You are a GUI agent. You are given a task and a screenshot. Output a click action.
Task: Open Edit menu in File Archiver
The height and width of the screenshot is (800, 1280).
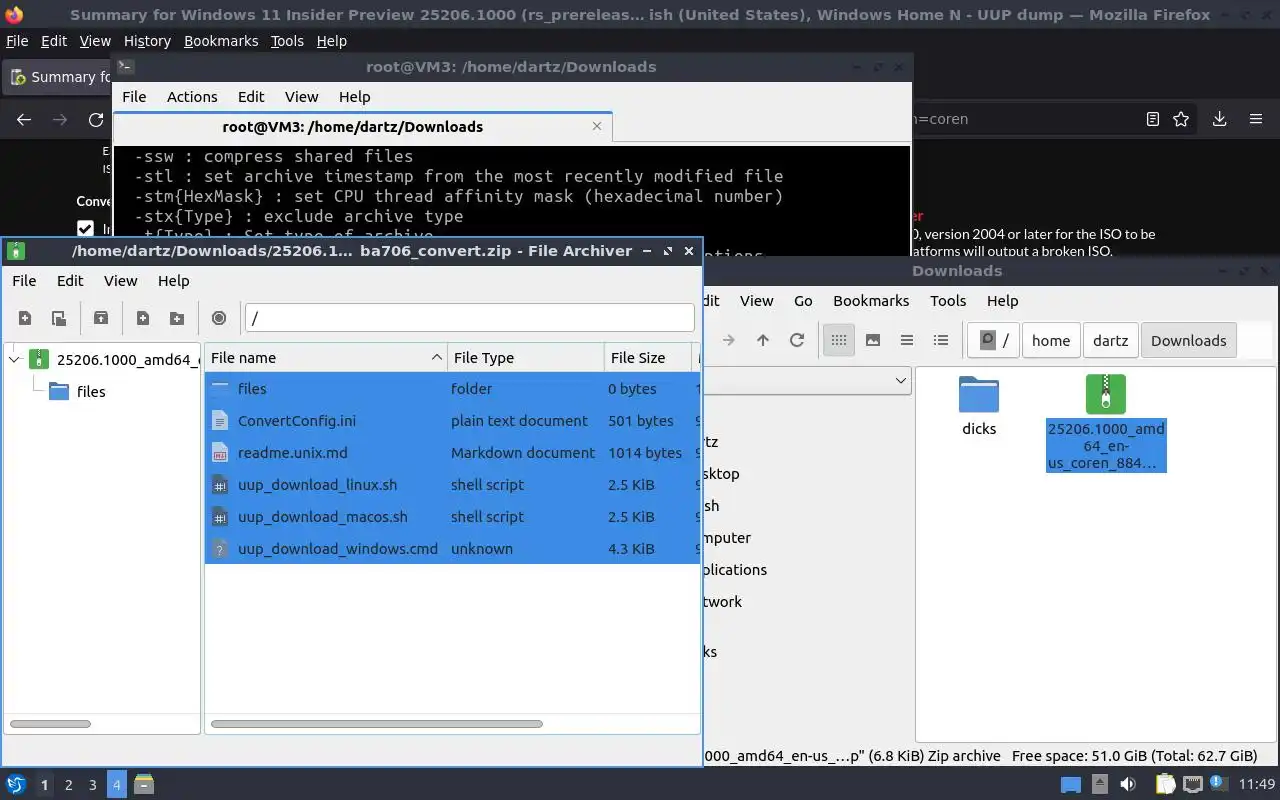70,281
